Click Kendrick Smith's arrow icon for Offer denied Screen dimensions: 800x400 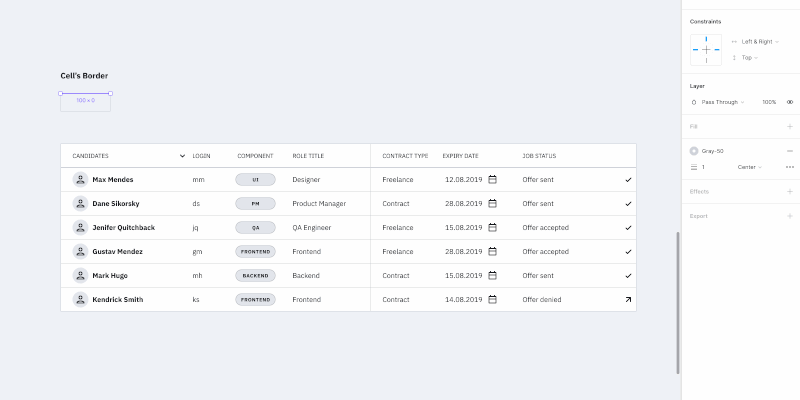pos(628,299)
